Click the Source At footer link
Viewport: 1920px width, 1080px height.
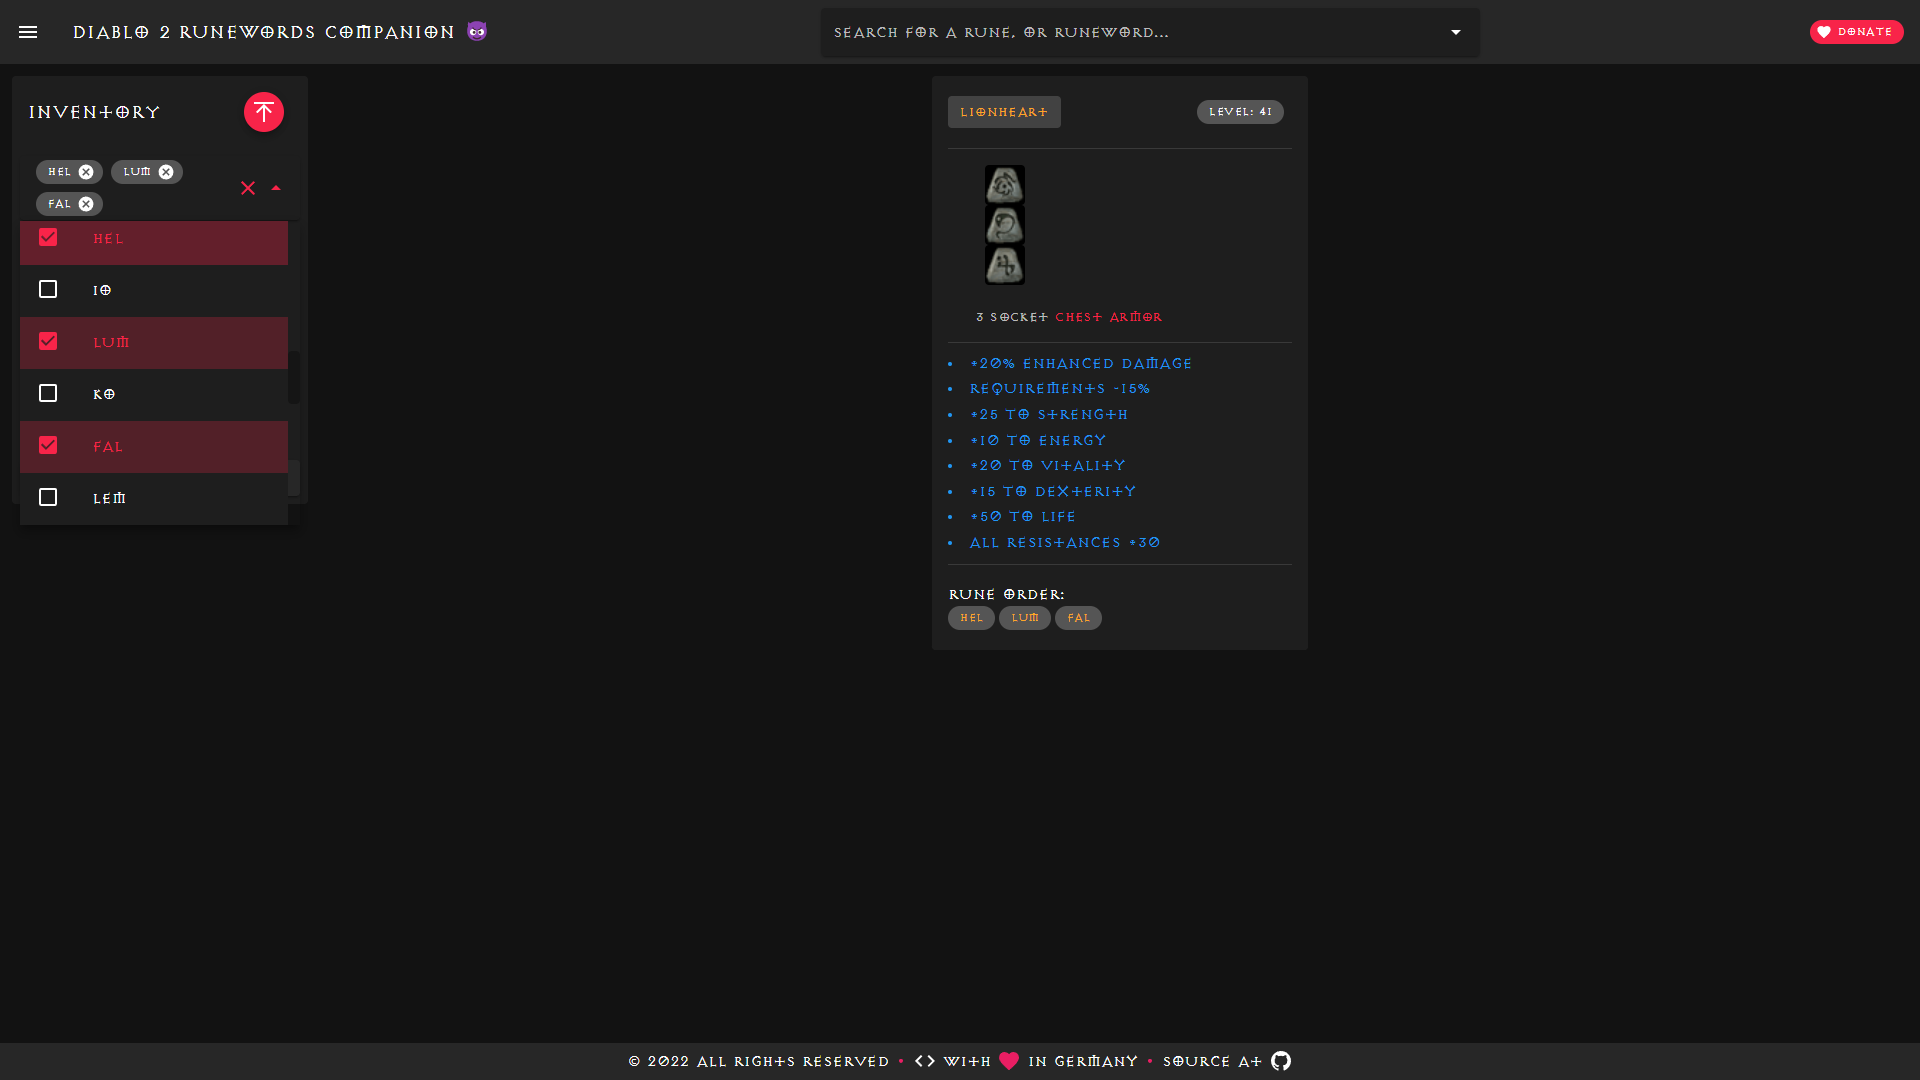click(x=1212, y=1061)
